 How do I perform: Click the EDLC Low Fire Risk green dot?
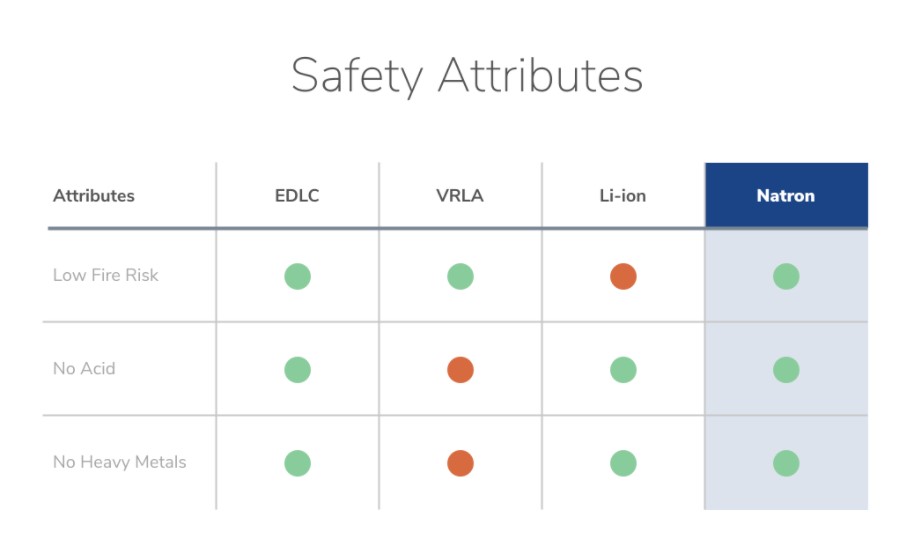tap(297, 276)
